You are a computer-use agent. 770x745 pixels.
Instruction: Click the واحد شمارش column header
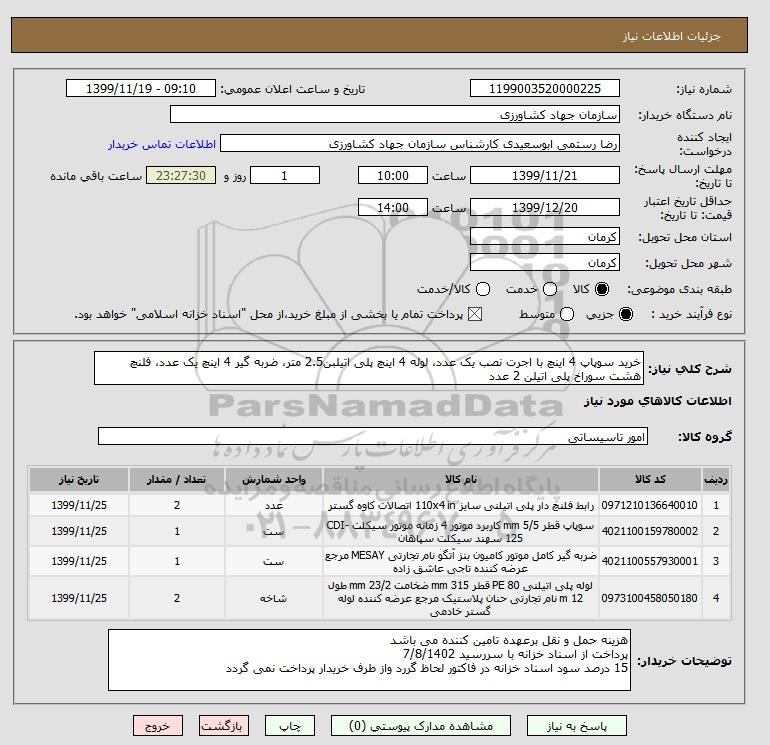click(x=274, y=480)
